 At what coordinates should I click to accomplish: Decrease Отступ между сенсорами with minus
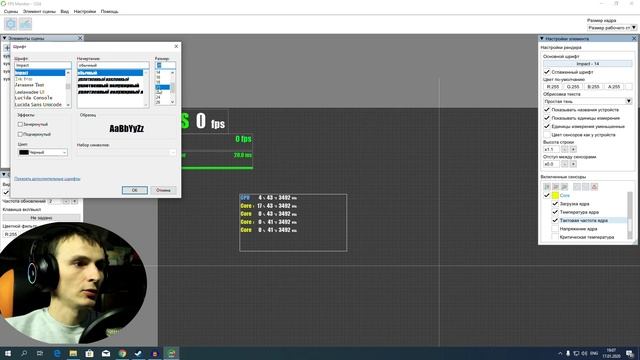(x=565, y=164)
